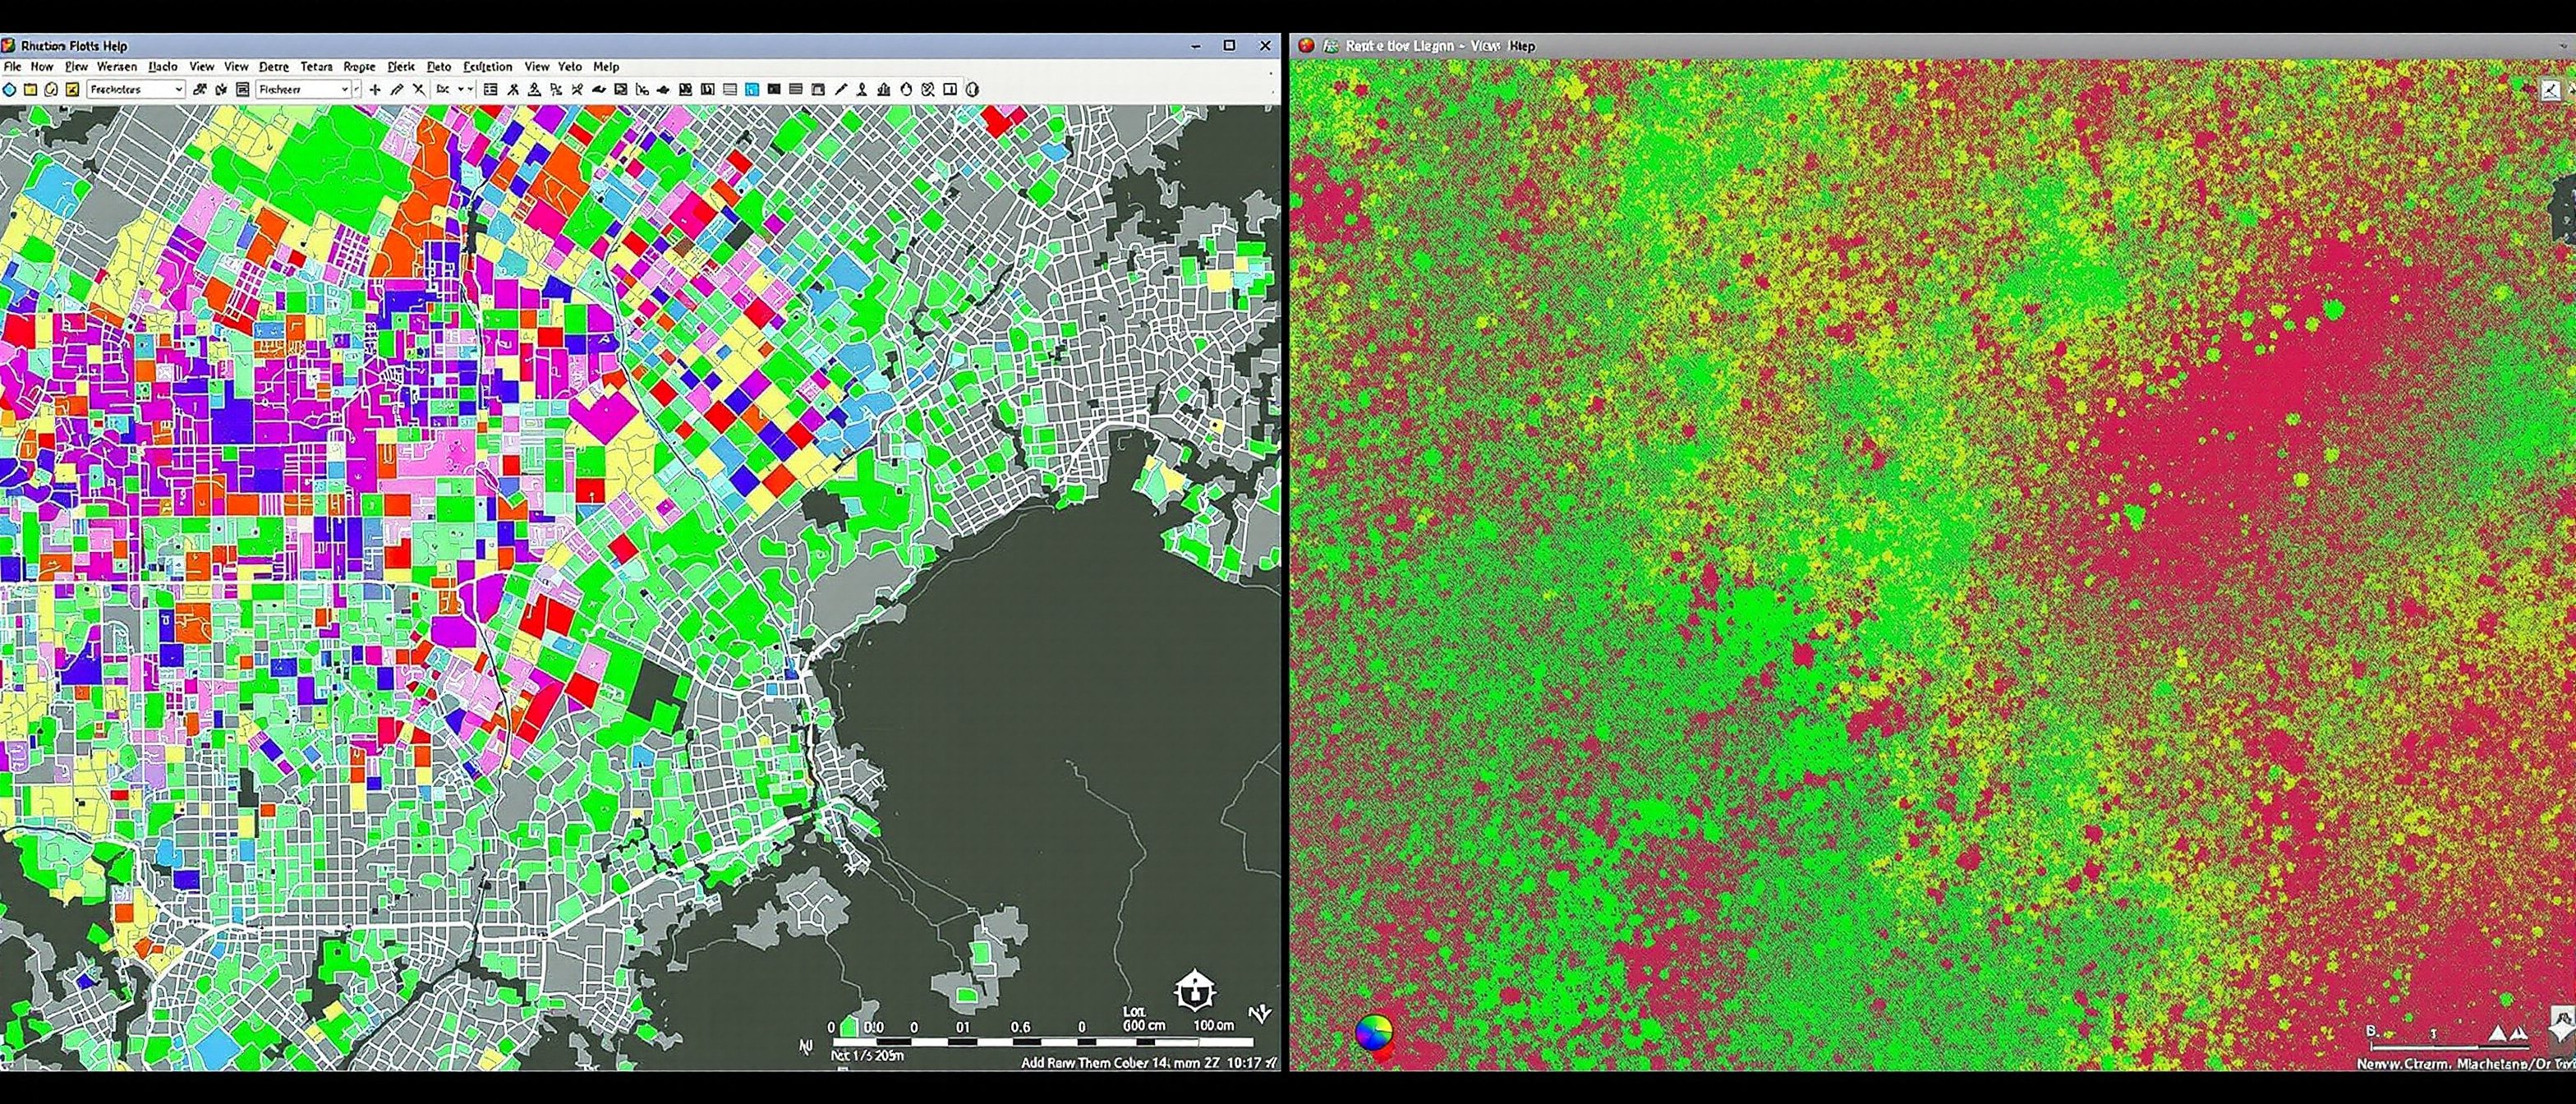Click the running figure toolbar icon
This screenshot has width=2576, height=1104.
coord(512,90)
